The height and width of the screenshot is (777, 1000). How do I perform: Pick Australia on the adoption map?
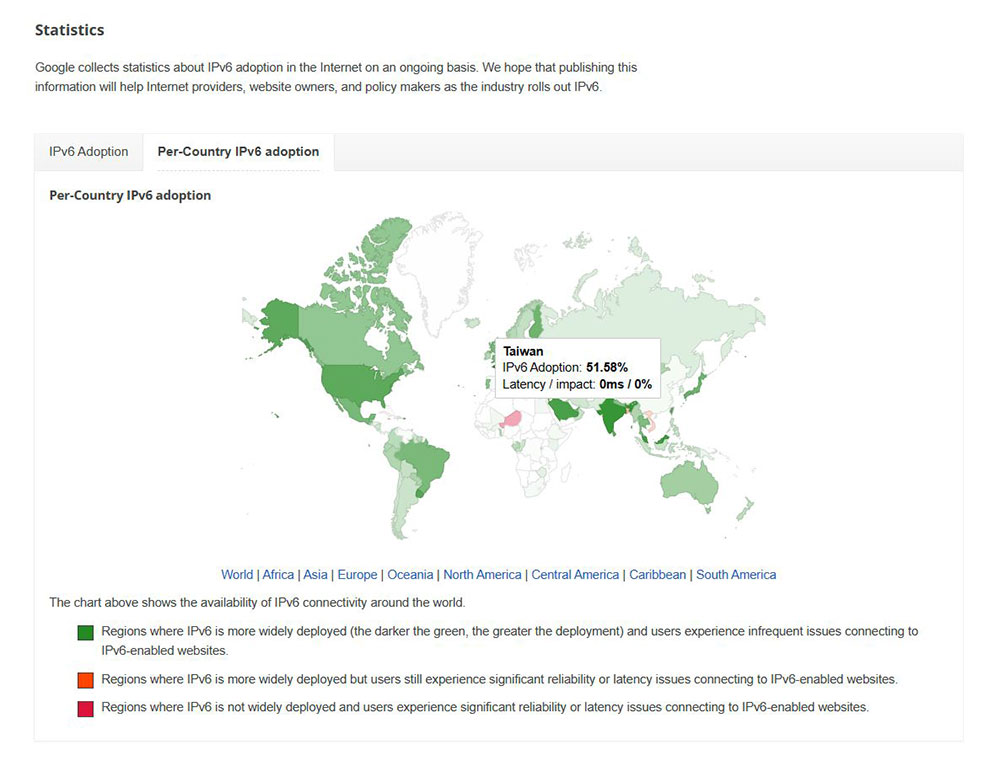click(689, 483)
